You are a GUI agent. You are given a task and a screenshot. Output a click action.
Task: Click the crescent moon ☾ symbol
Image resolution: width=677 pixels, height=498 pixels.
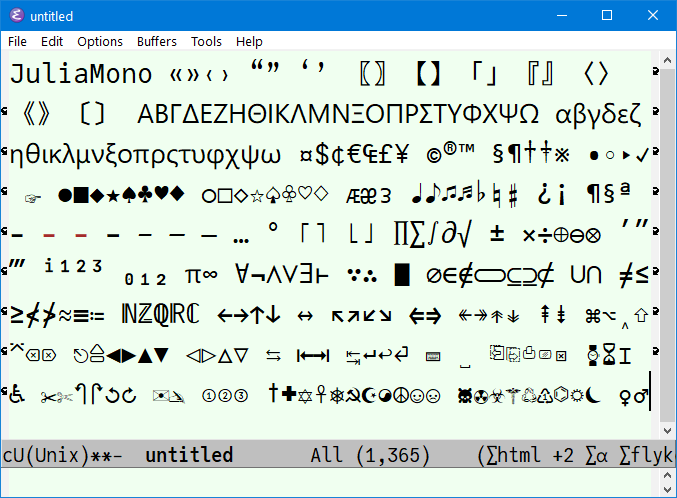tap(594, 394)
